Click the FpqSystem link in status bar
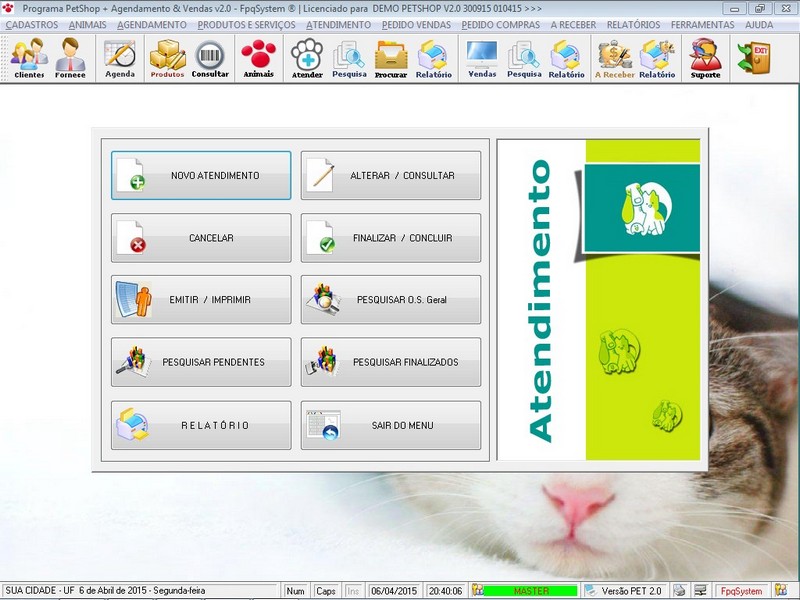This screenshot has width=800, height=600. [x=741, y=591]
